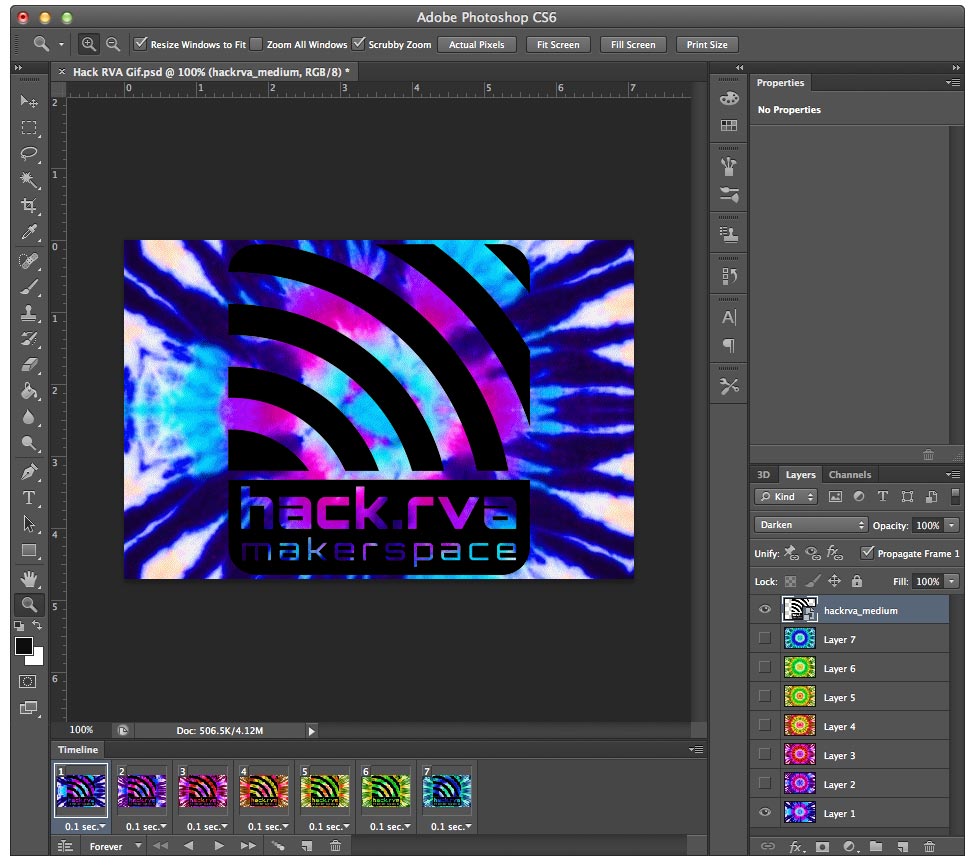Screen dimensions: 975x866
Task: Open the Character panel icon
Action: [x=729, y=318]
